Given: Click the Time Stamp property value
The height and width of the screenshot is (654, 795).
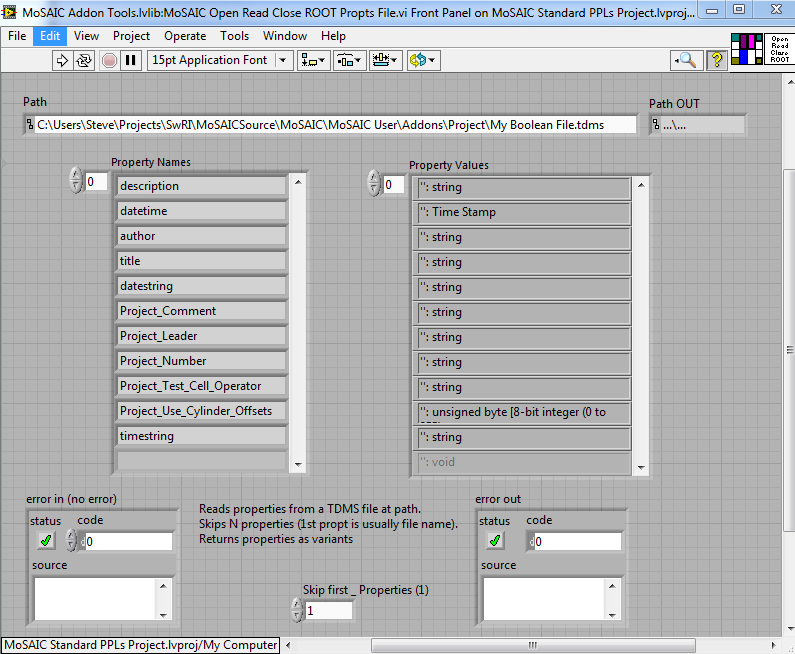Looking at the screenshot, I should click(x=522, y=213).
